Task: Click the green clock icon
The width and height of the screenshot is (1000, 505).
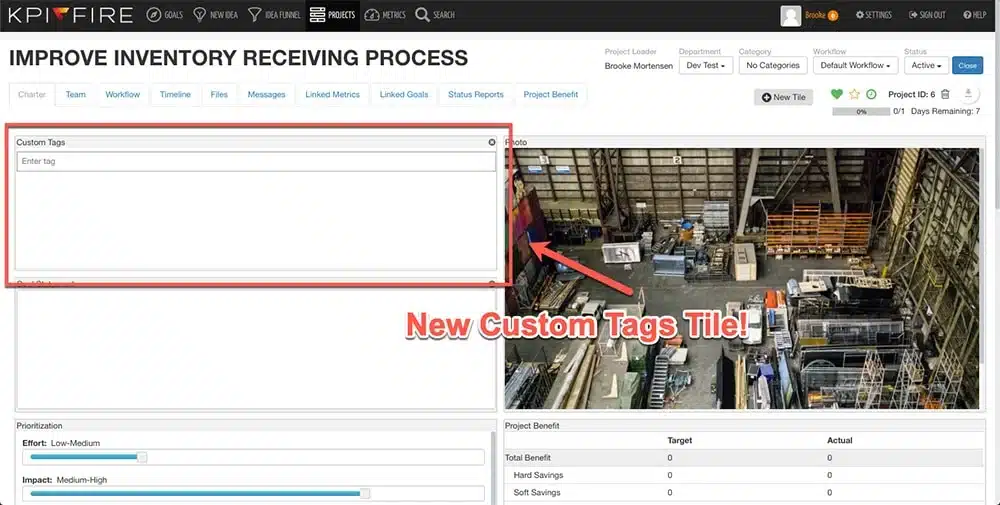Action: click(x=871, y=95)
